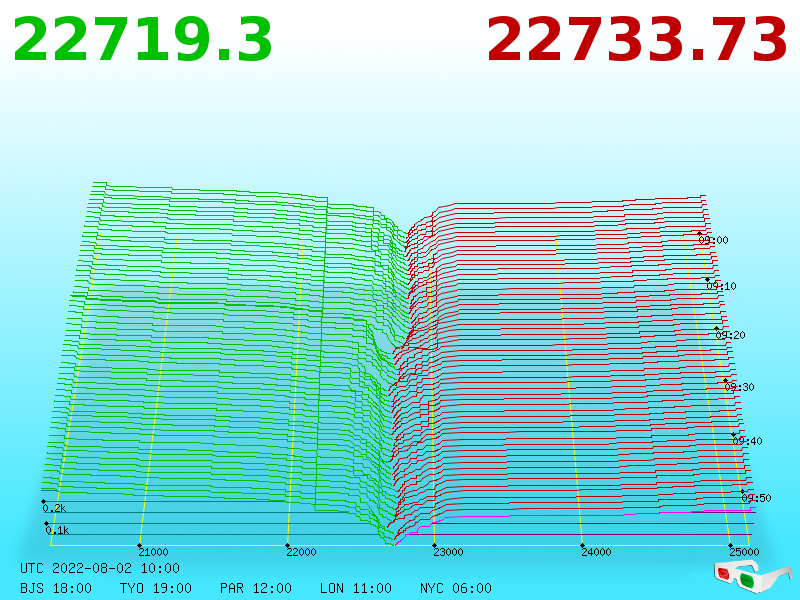
Task: Click the 24000 price axis label
Action: (596, 552)
